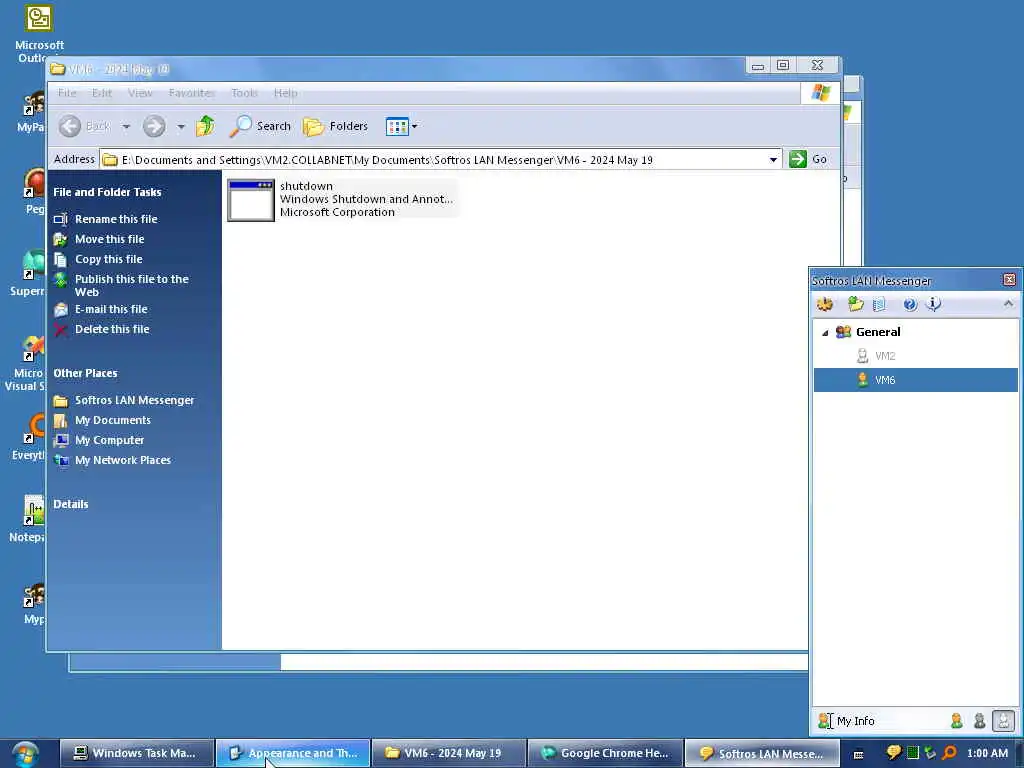The height and width of the screenshot is (768, 1024).
Task: Click the Rename this file link
Action: [x=116, y=219]
